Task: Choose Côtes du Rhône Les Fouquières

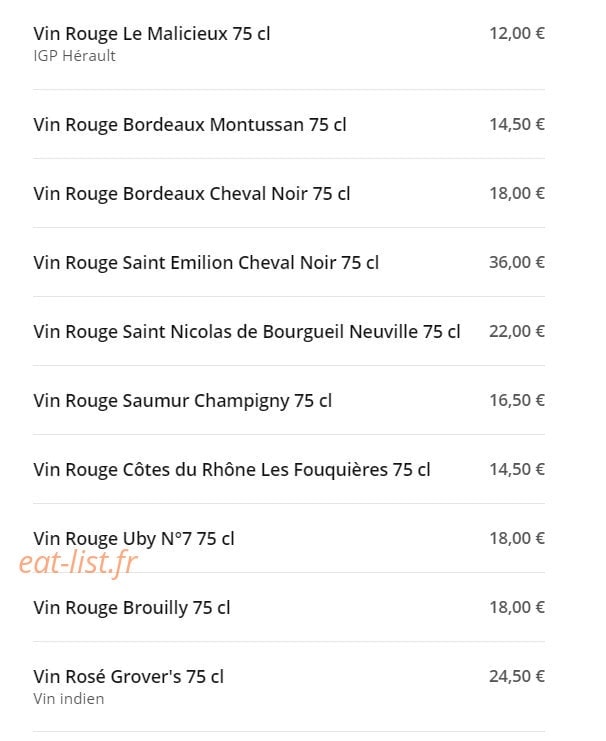Action: (232, 470)
